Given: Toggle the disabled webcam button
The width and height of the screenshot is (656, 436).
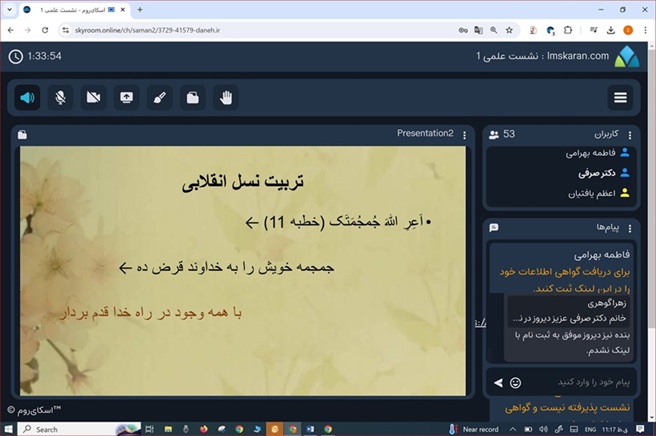Looking at the screenshot, I should pos(93,98).
